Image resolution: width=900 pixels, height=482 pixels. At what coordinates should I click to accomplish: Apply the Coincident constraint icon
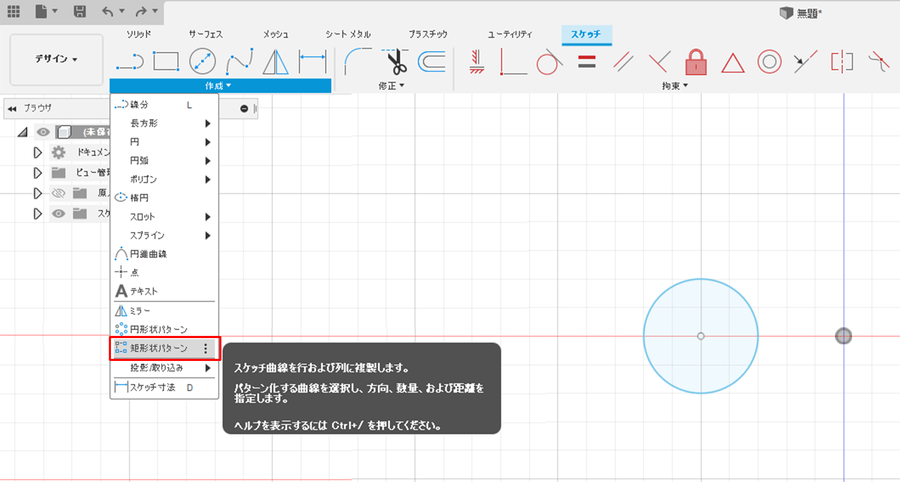pyautogui.click(x=513, y=61)
